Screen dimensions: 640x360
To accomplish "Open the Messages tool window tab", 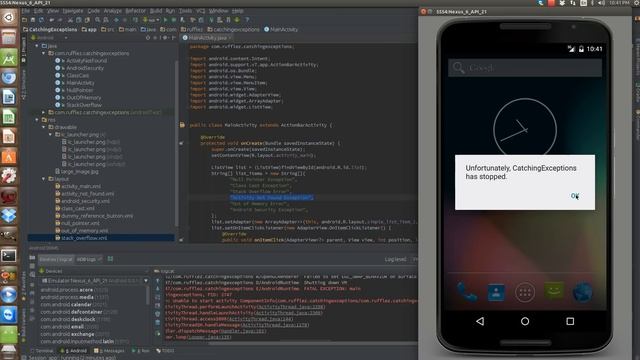I will [109, 351].
